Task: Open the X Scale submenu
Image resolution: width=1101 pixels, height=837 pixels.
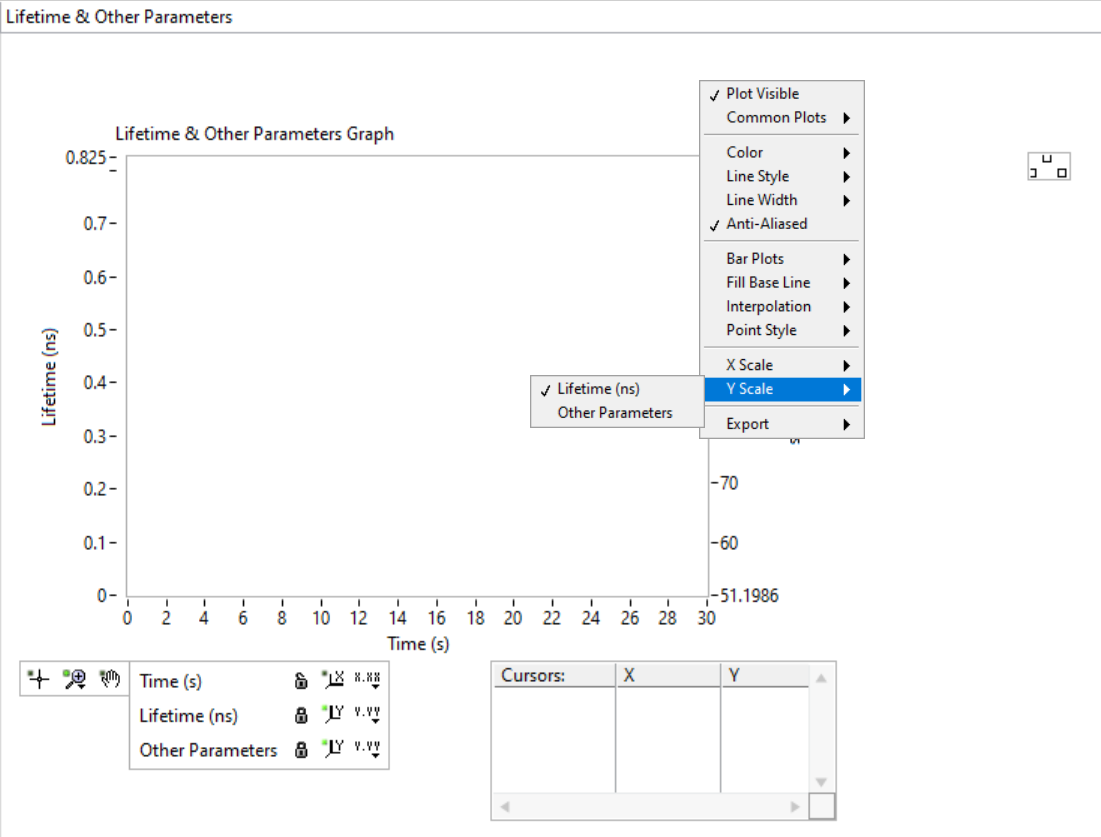Action: coord(782,365)
